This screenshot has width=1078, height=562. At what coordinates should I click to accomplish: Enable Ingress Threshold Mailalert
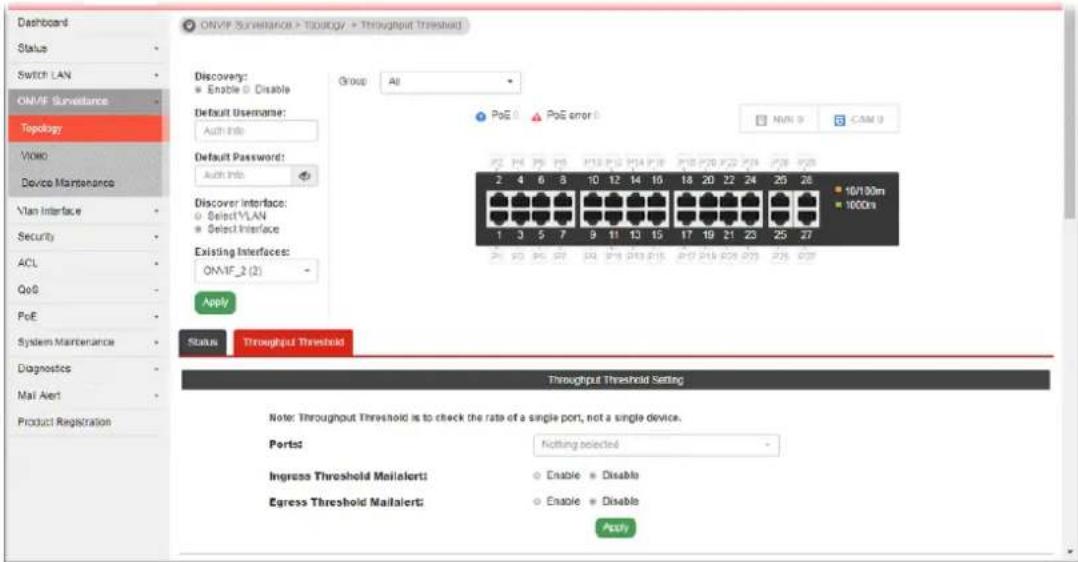[x=537, y=475]
